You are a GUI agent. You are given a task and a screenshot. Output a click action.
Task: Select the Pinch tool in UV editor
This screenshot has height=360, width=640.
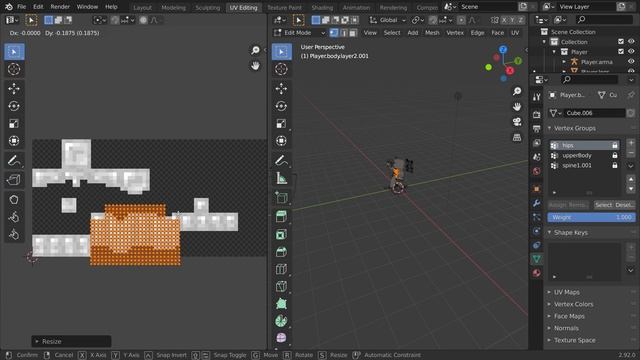point(14,235)
